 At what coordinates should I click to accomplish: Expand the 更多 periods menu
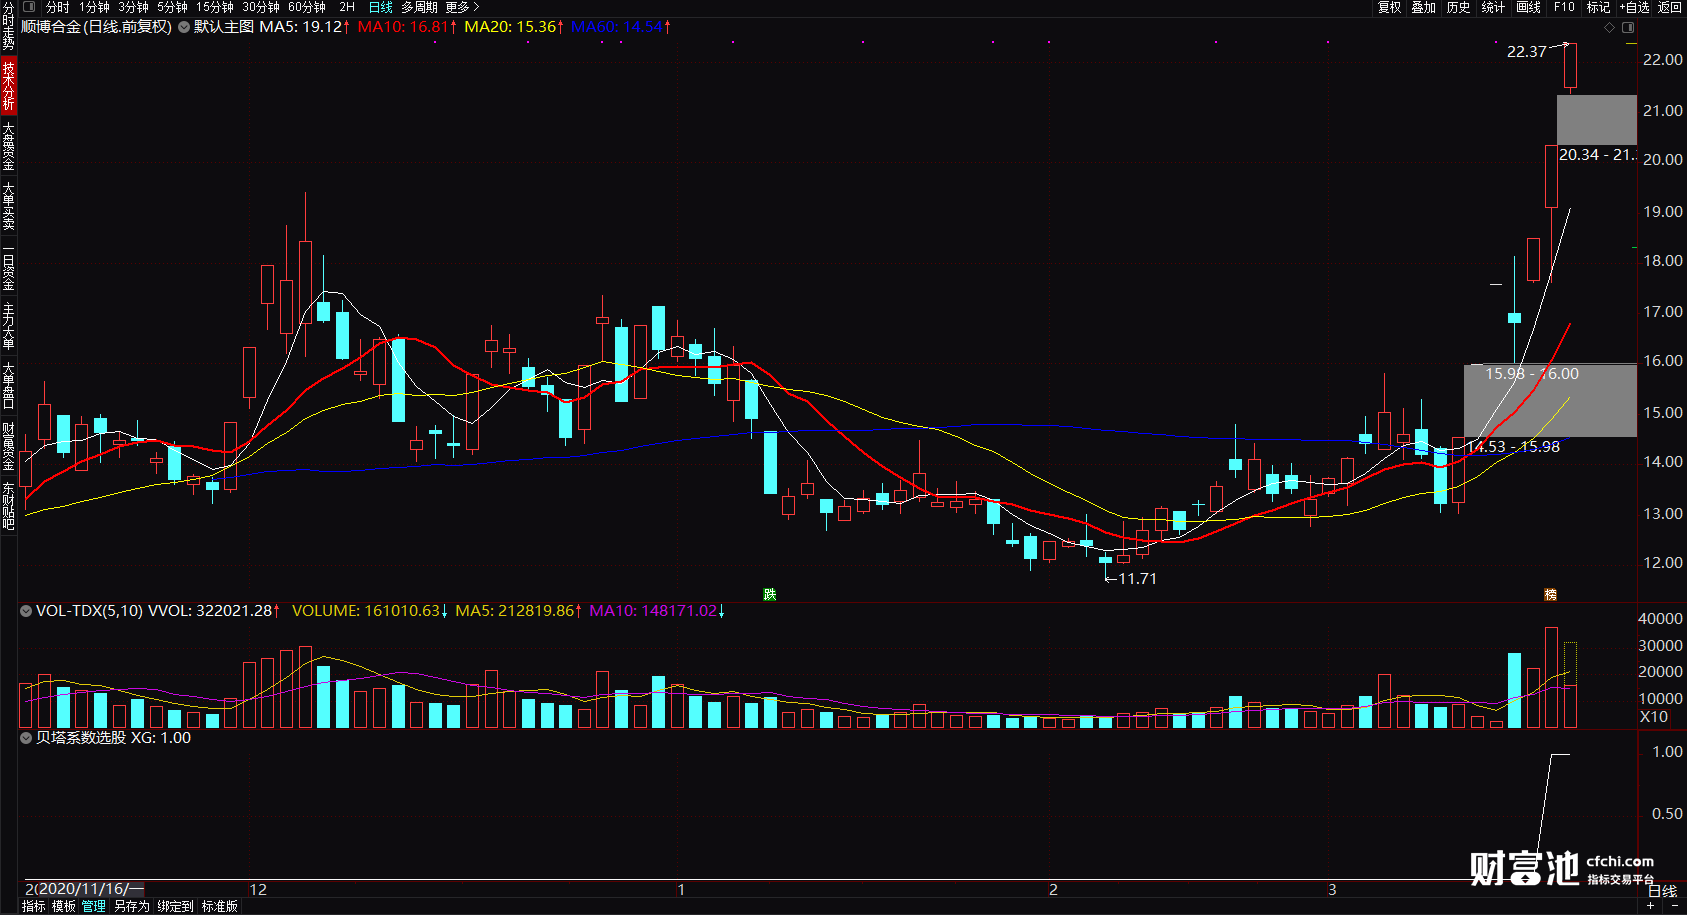click(x=462, y=7)
